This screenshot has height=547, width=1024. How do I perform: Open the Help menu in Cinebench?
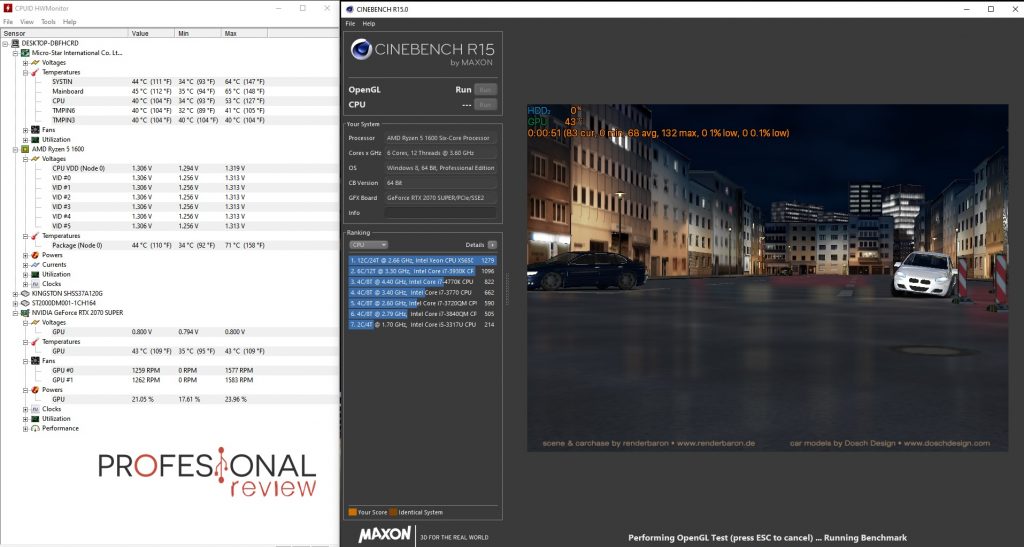369,23
